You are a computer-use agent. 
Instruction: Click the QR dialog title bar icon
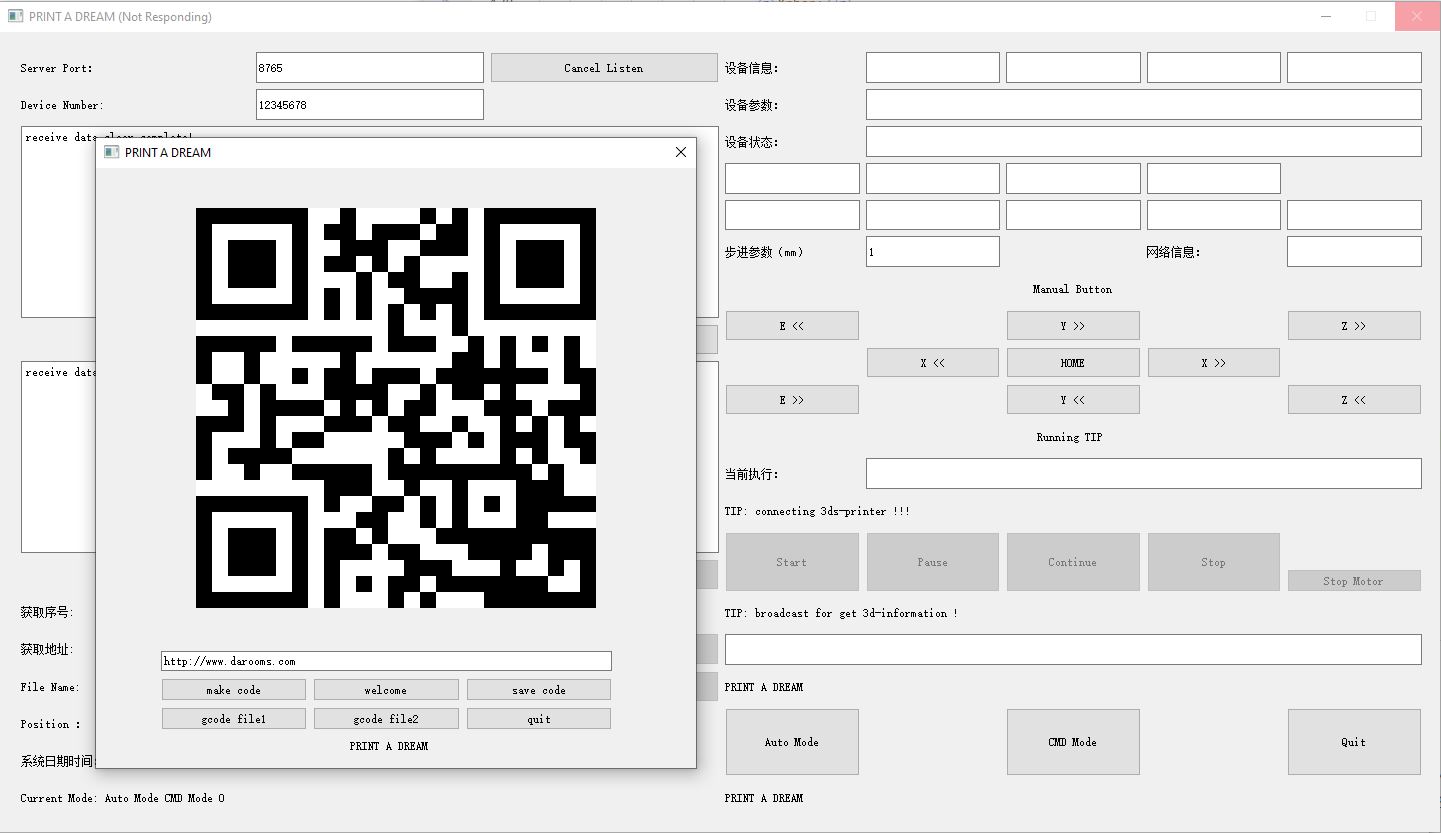pos(112,152)
